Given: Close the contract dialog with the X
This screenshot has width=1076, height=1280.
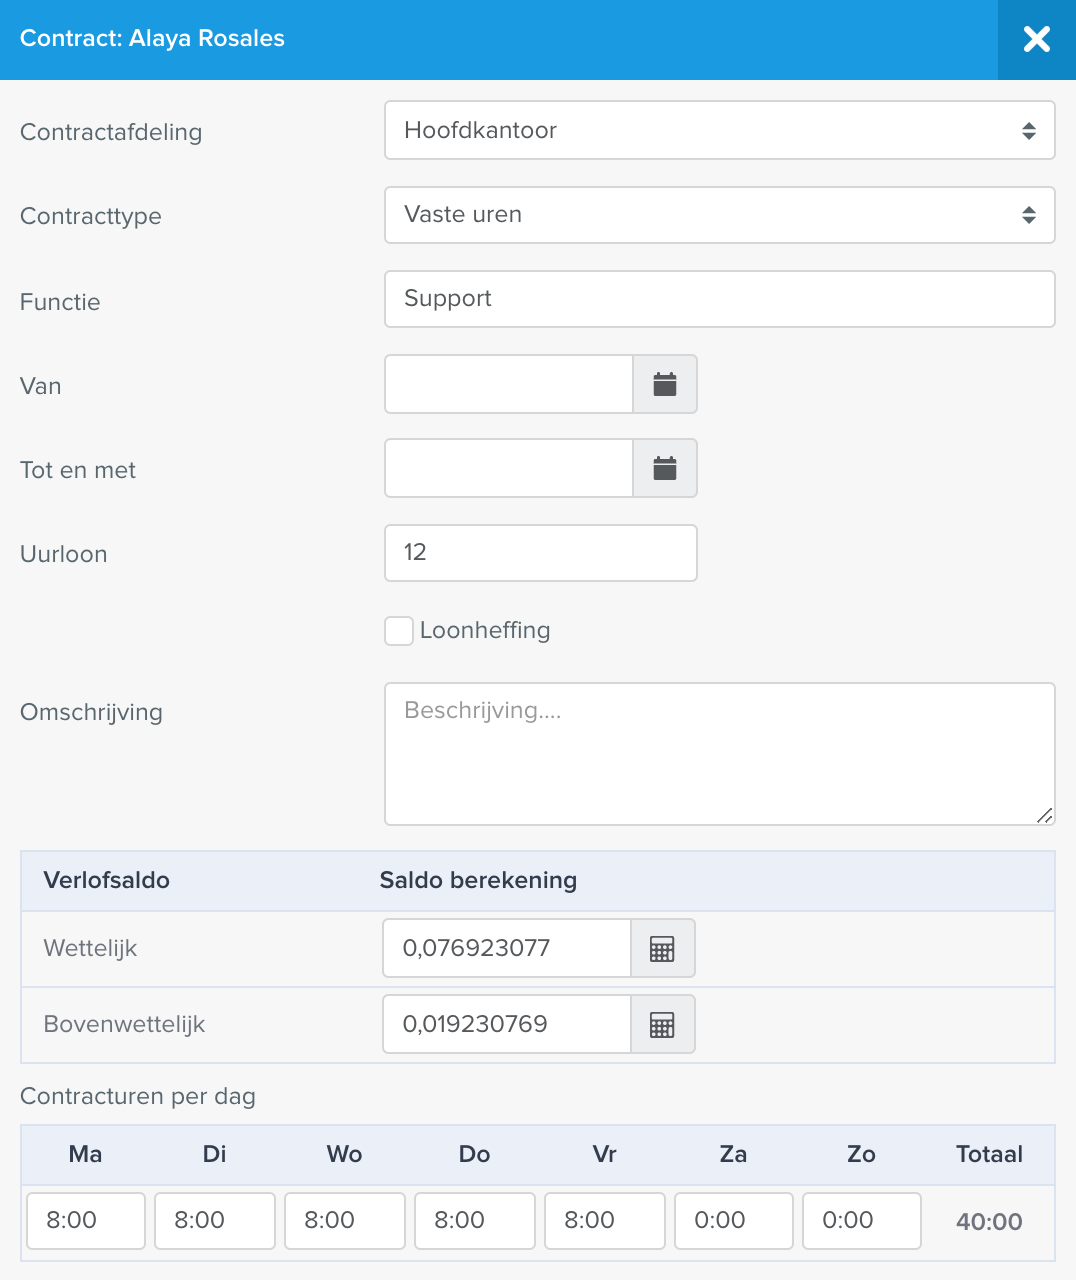Looking at the screenshot, I should point(1037,39).
